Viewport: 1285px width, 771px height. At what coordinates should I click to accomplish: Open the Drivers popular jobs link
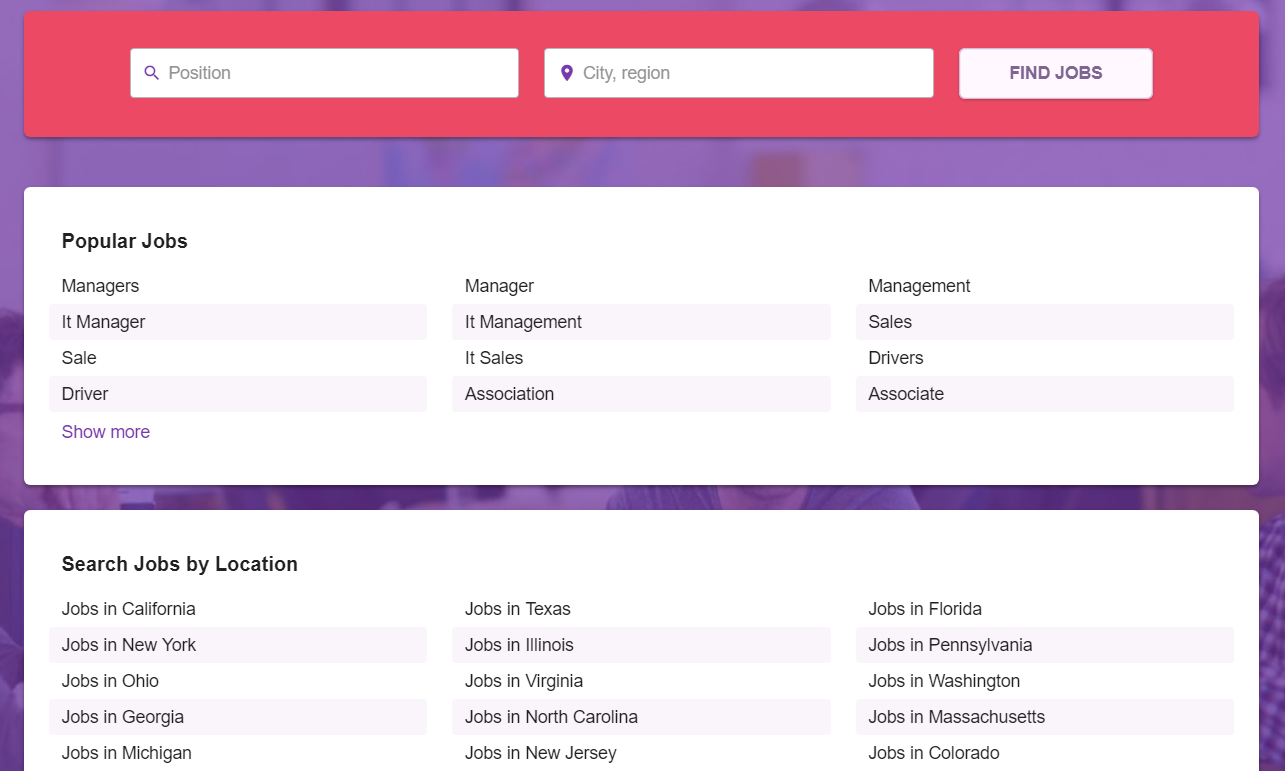coord(895,357)
